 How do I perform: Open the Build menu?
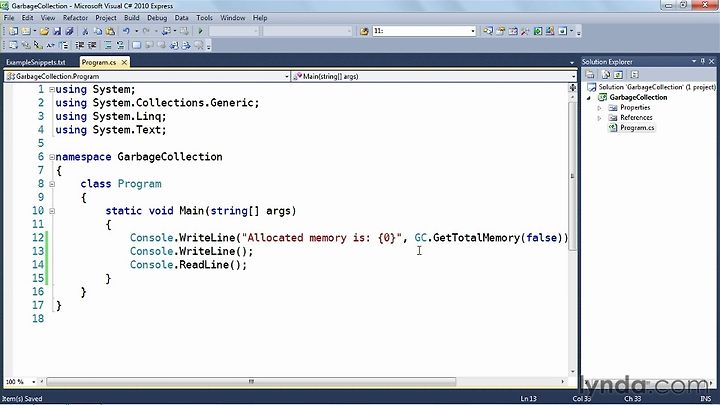(x=132, y=18)
